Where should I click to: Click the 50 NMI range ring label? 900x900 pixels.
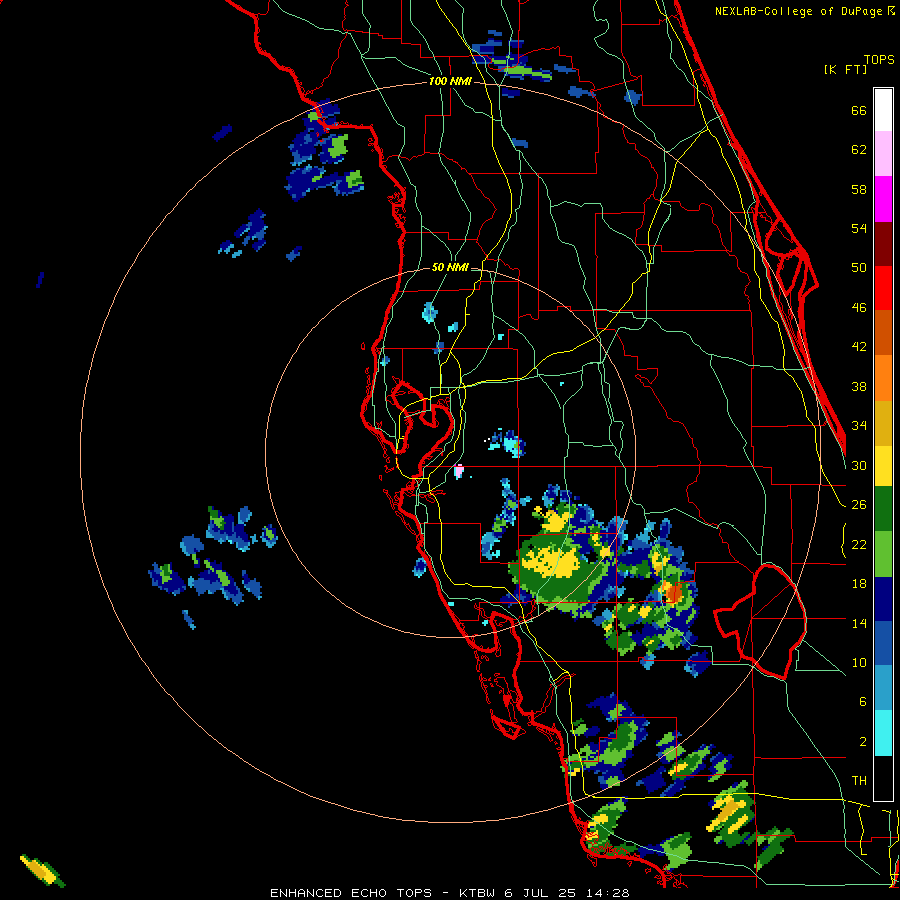[x=450, y=267]
